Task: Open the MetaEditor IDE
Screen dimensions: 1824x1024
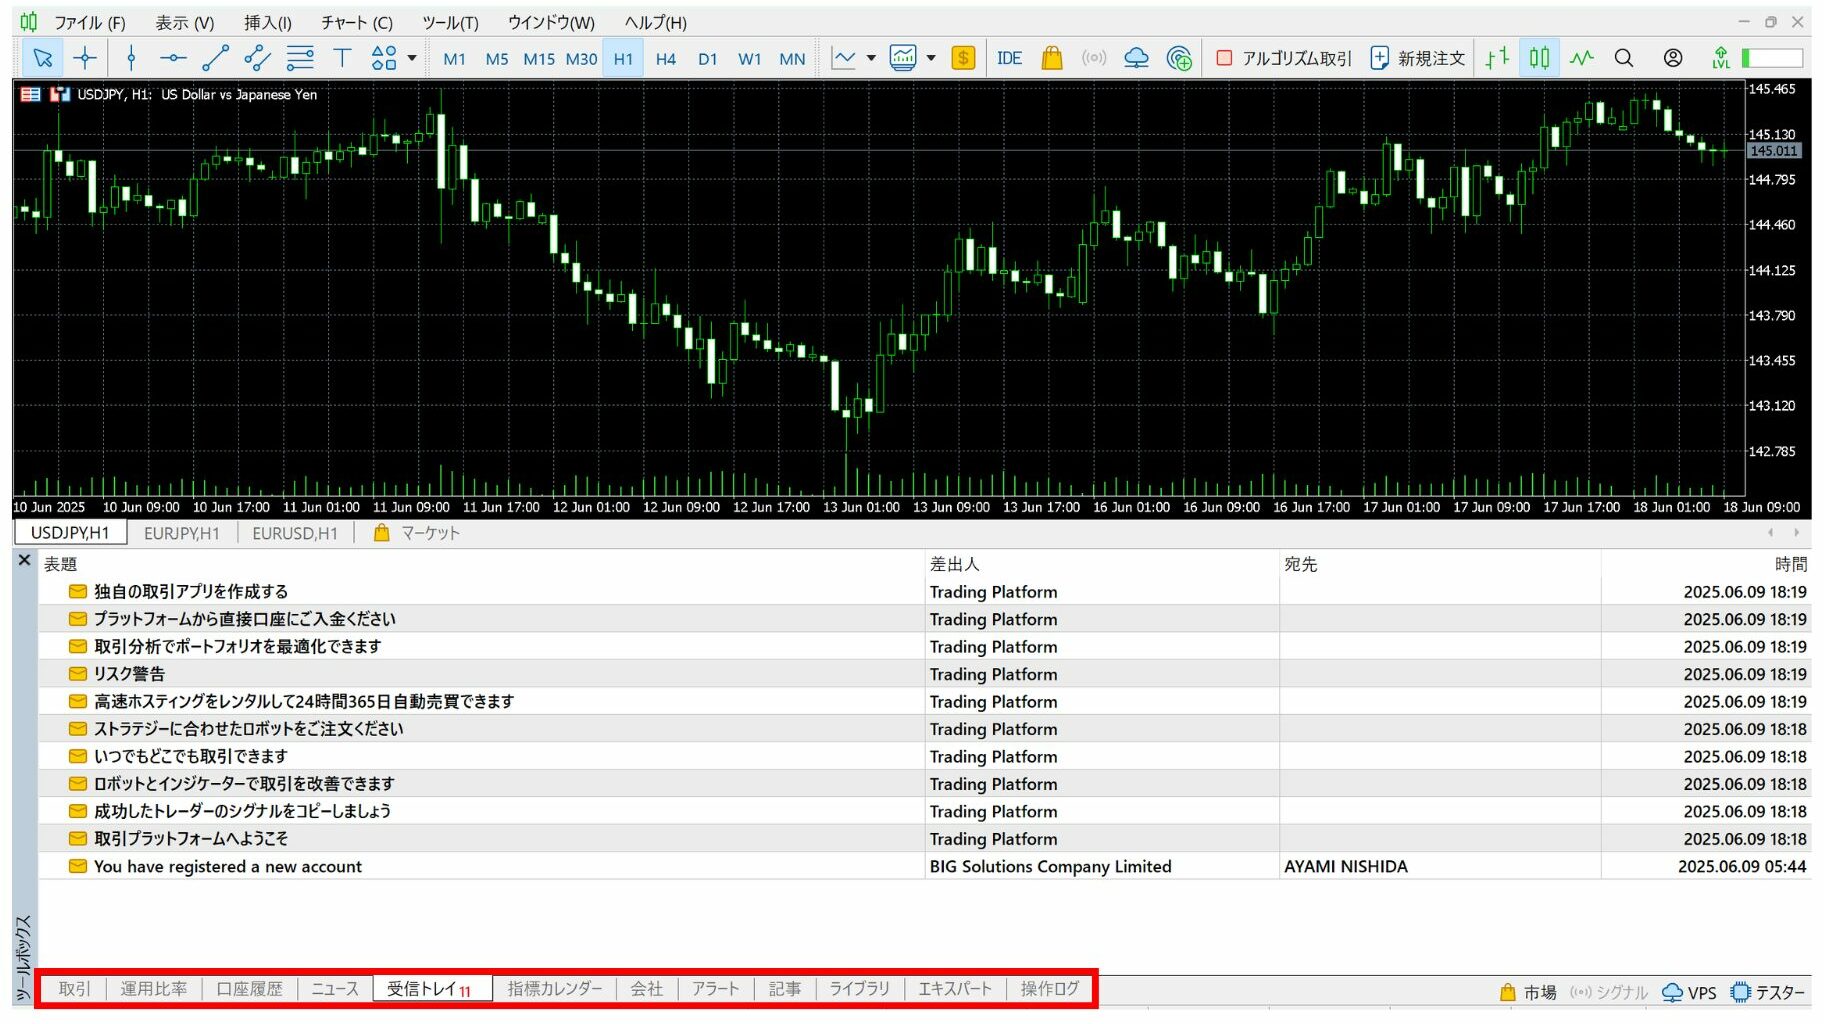Action: [1009, 58]
